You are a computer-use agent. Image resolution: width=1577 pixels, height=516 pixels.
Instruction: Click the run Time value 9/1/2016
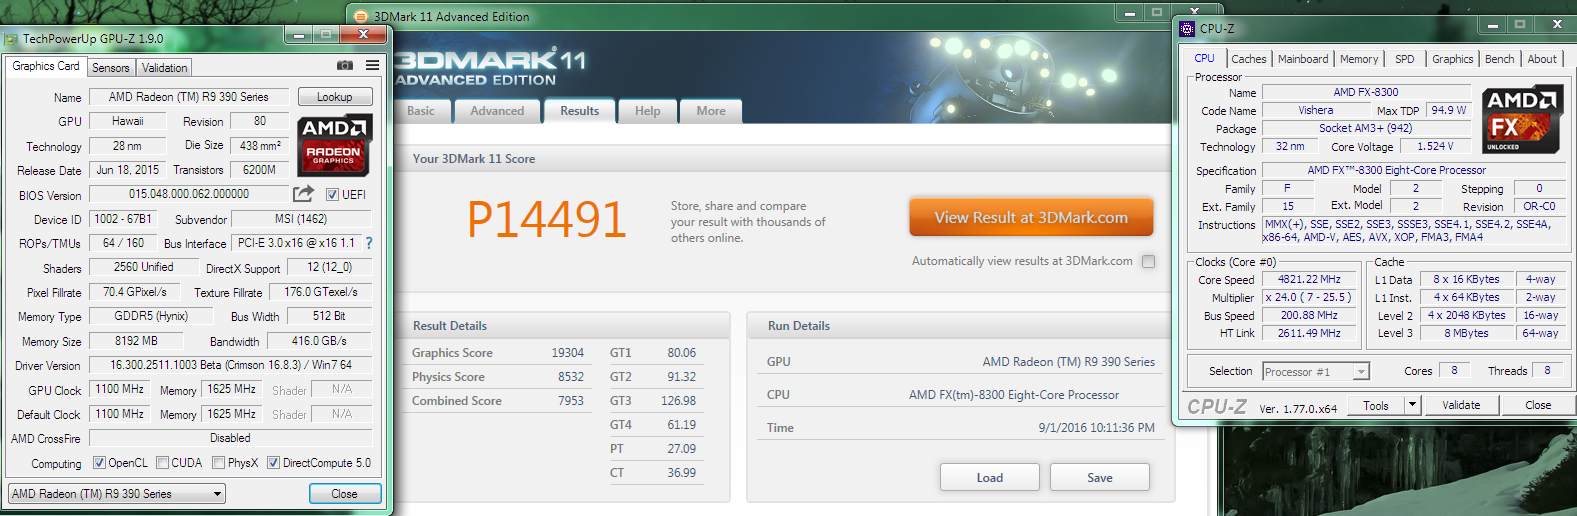1096,428
